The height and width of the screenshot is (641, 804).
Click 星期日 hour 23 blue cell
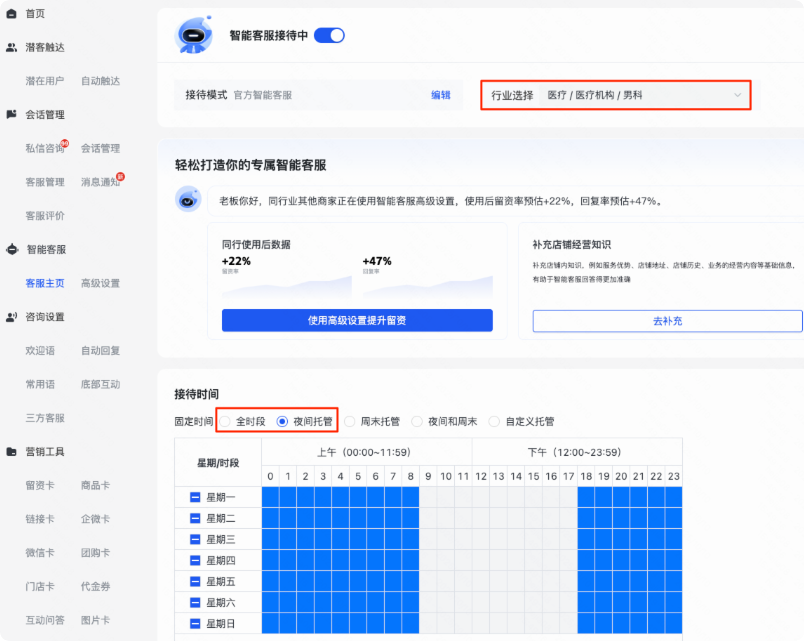coord(674,624)
